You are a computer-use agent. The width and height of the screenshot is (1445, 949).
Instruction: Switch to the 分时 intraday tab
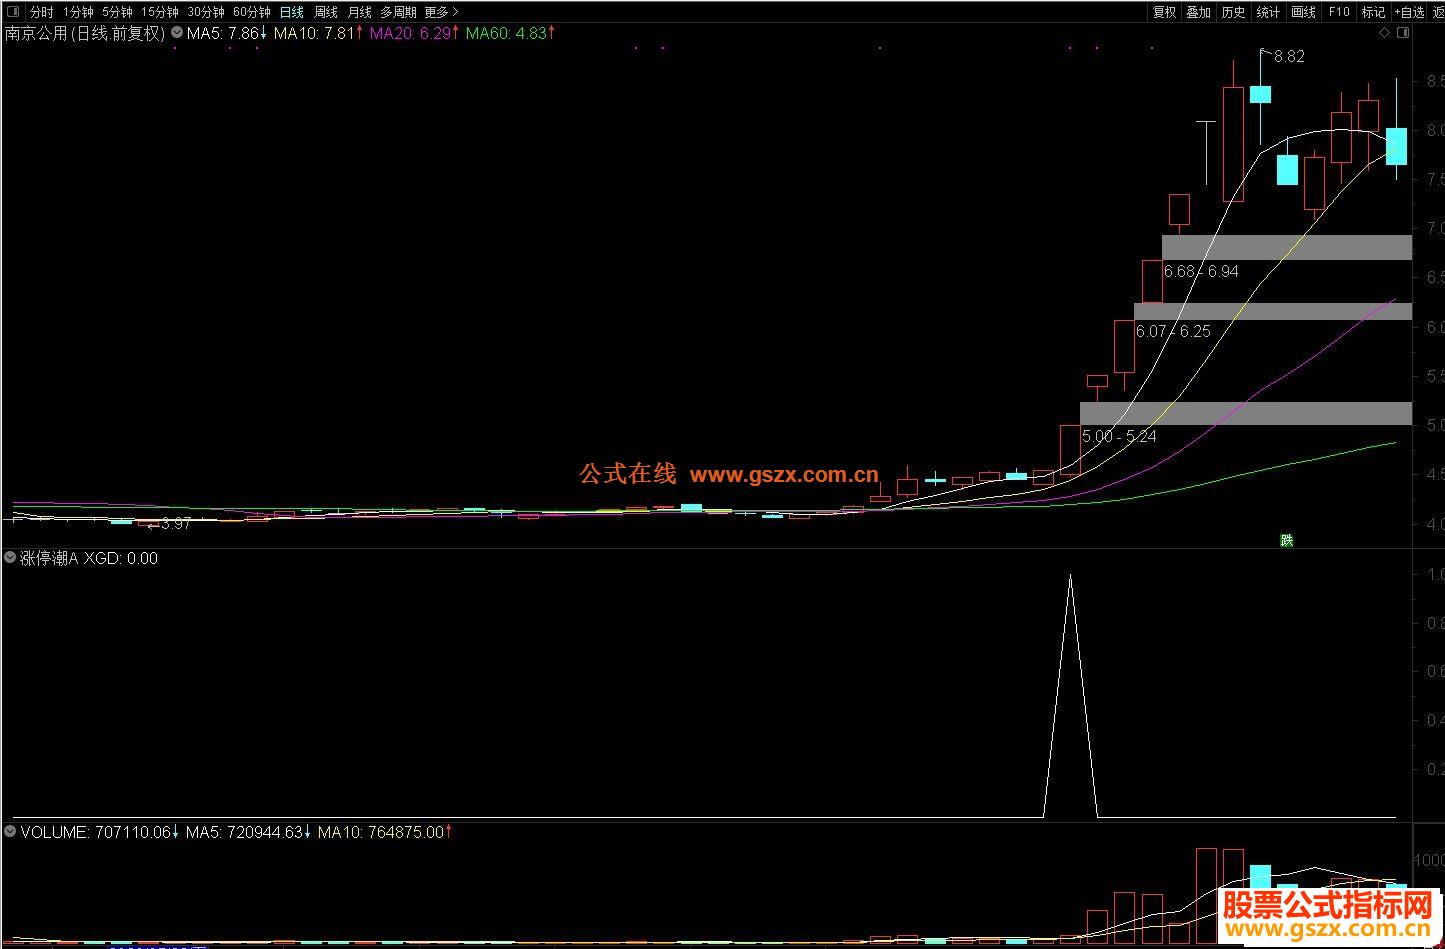41,12
